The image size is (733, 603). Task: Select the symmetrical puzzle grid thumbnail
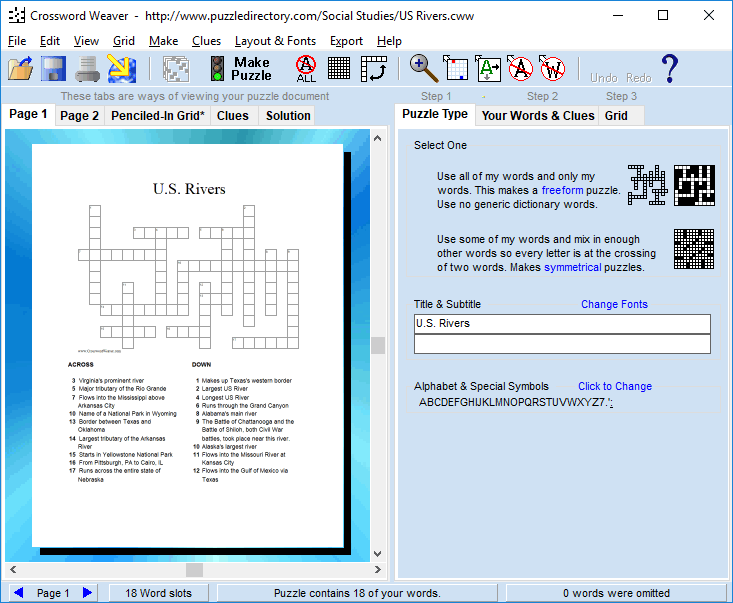693,249
